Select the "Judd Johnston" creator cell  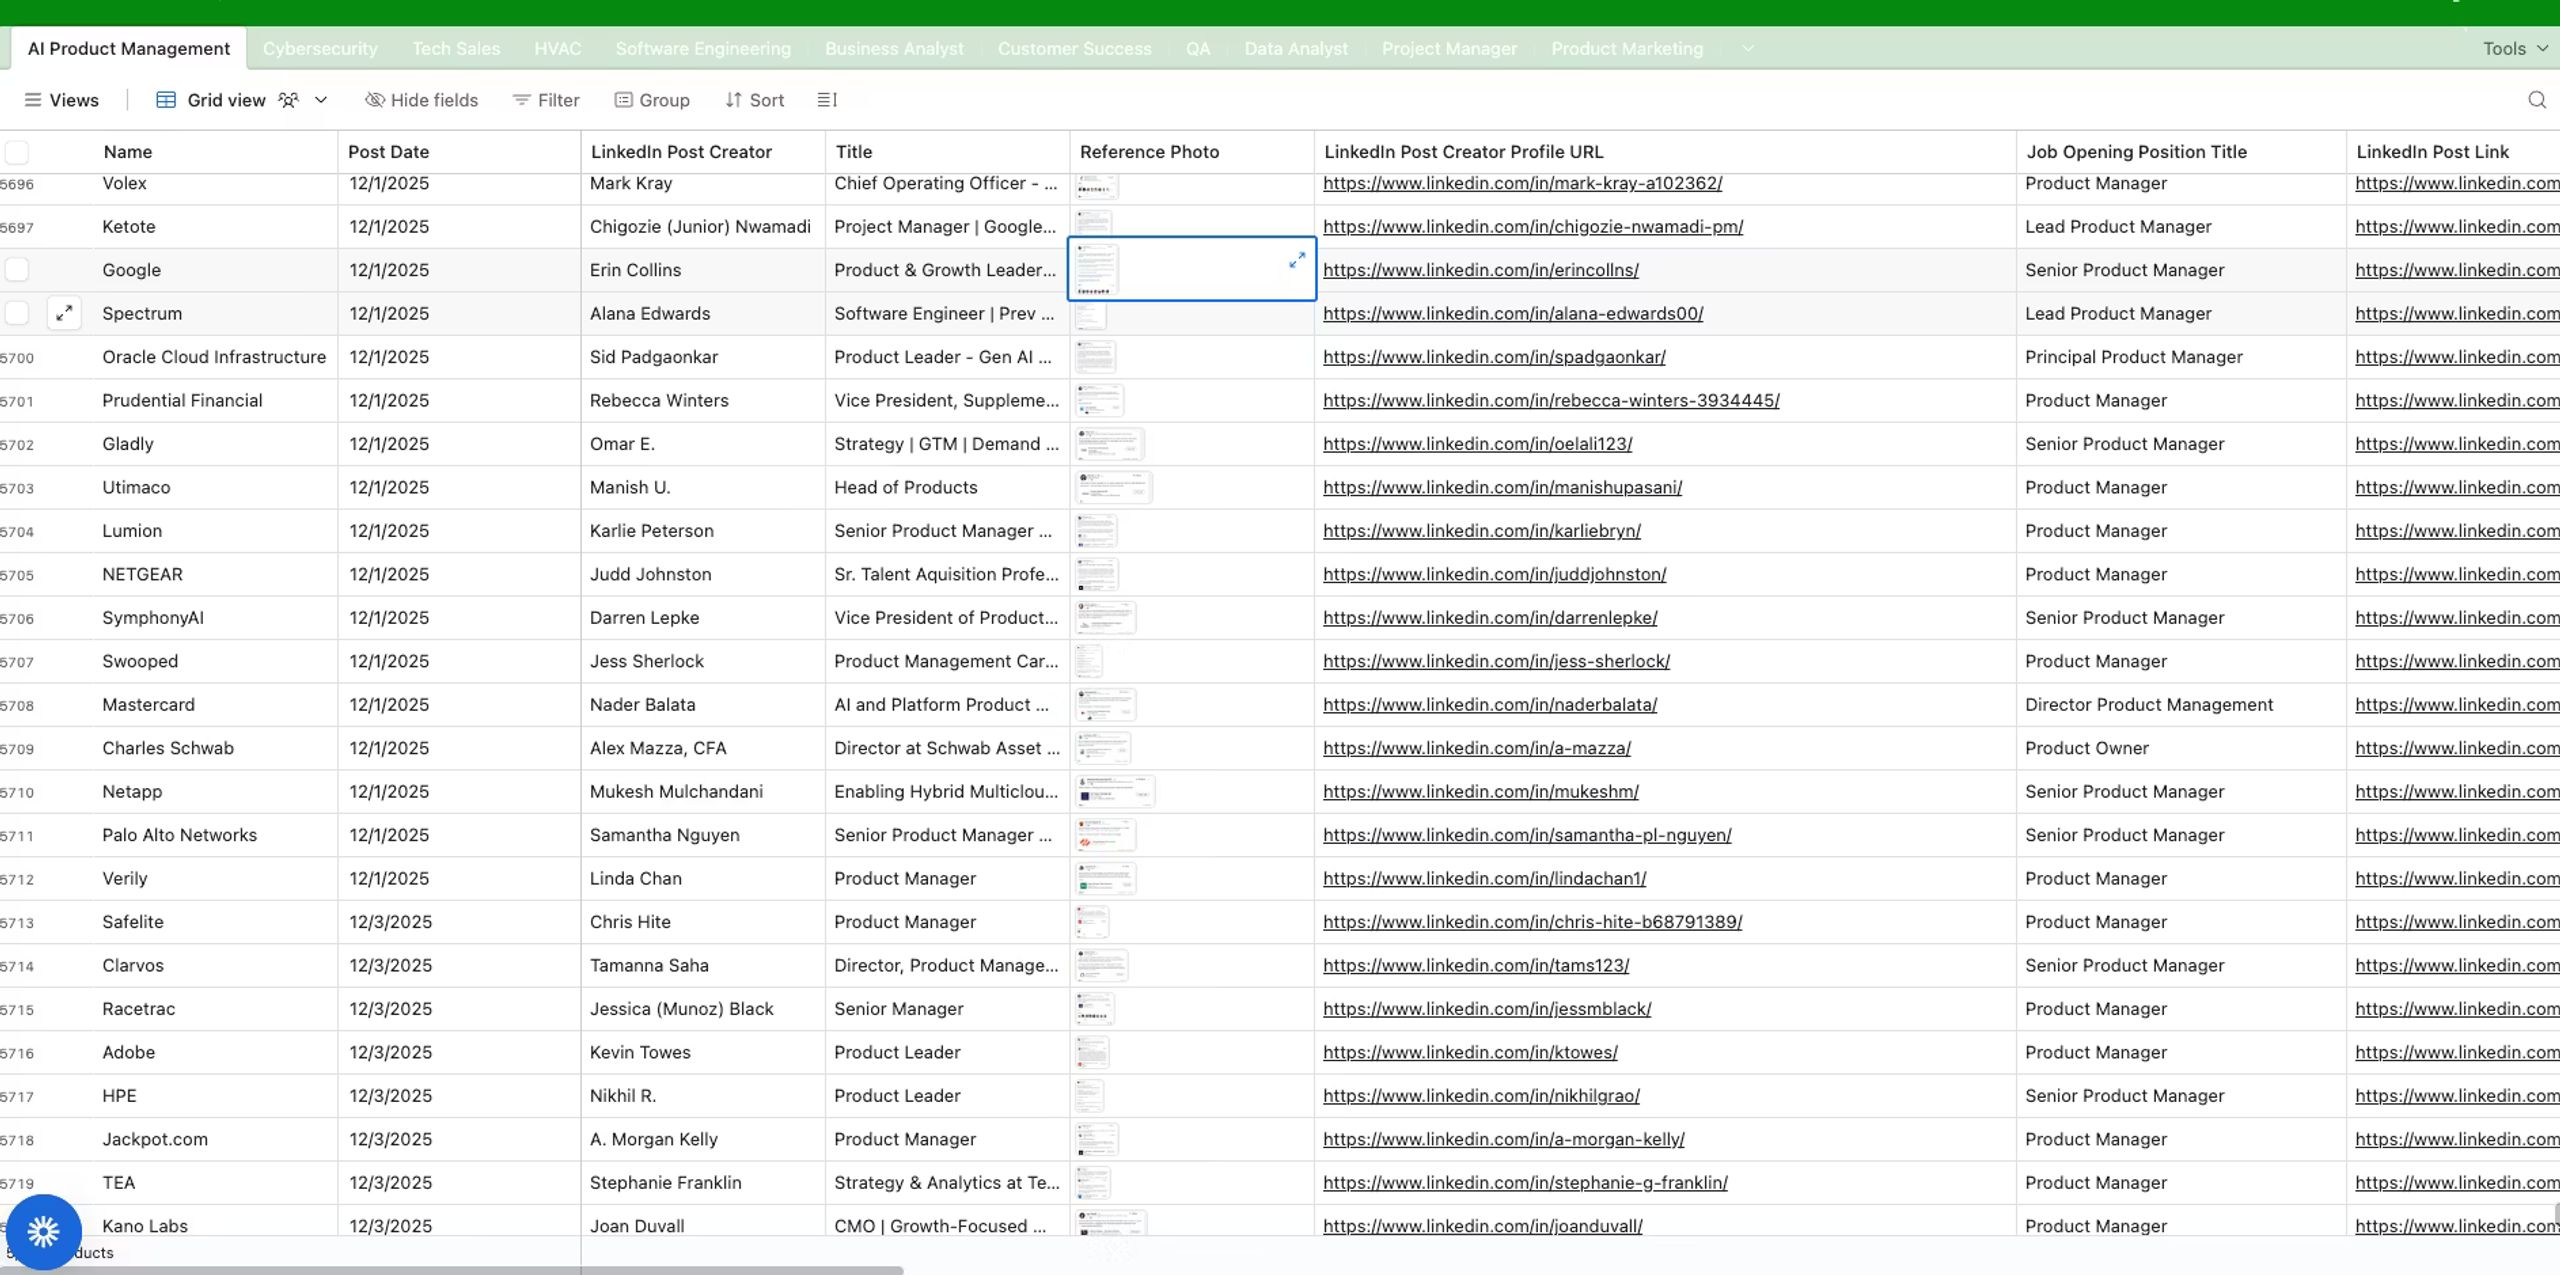point(703,574)
